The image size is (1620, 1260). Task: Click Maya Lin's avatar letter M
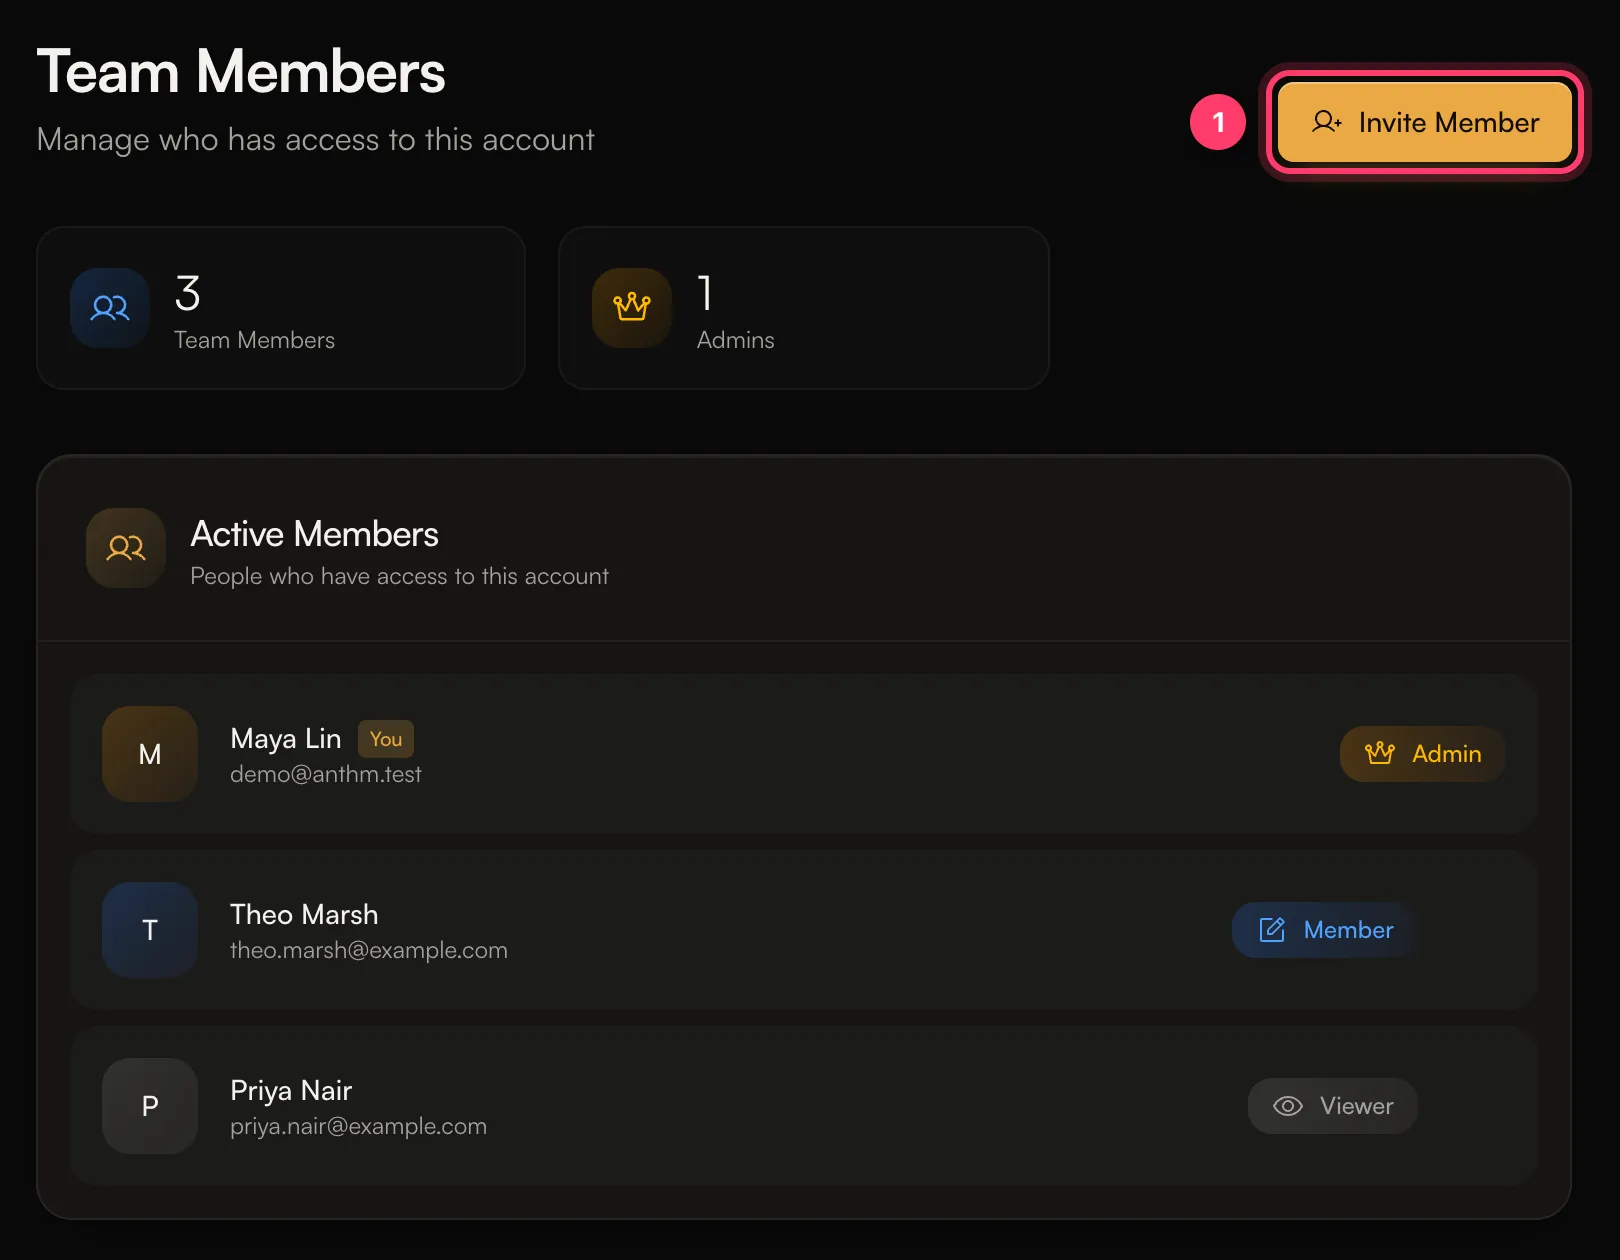click(150, 754)
